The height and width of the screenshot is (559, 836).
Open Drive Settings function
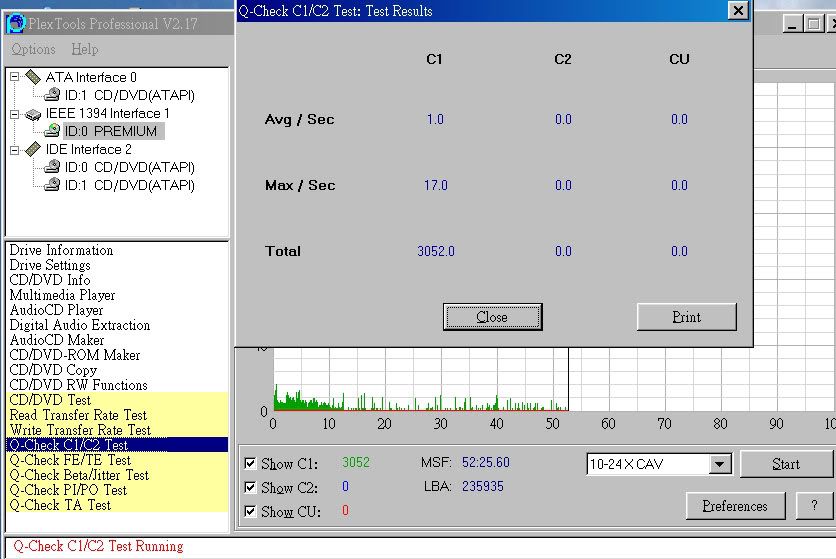pyautogui.click(x=50, y=265)
